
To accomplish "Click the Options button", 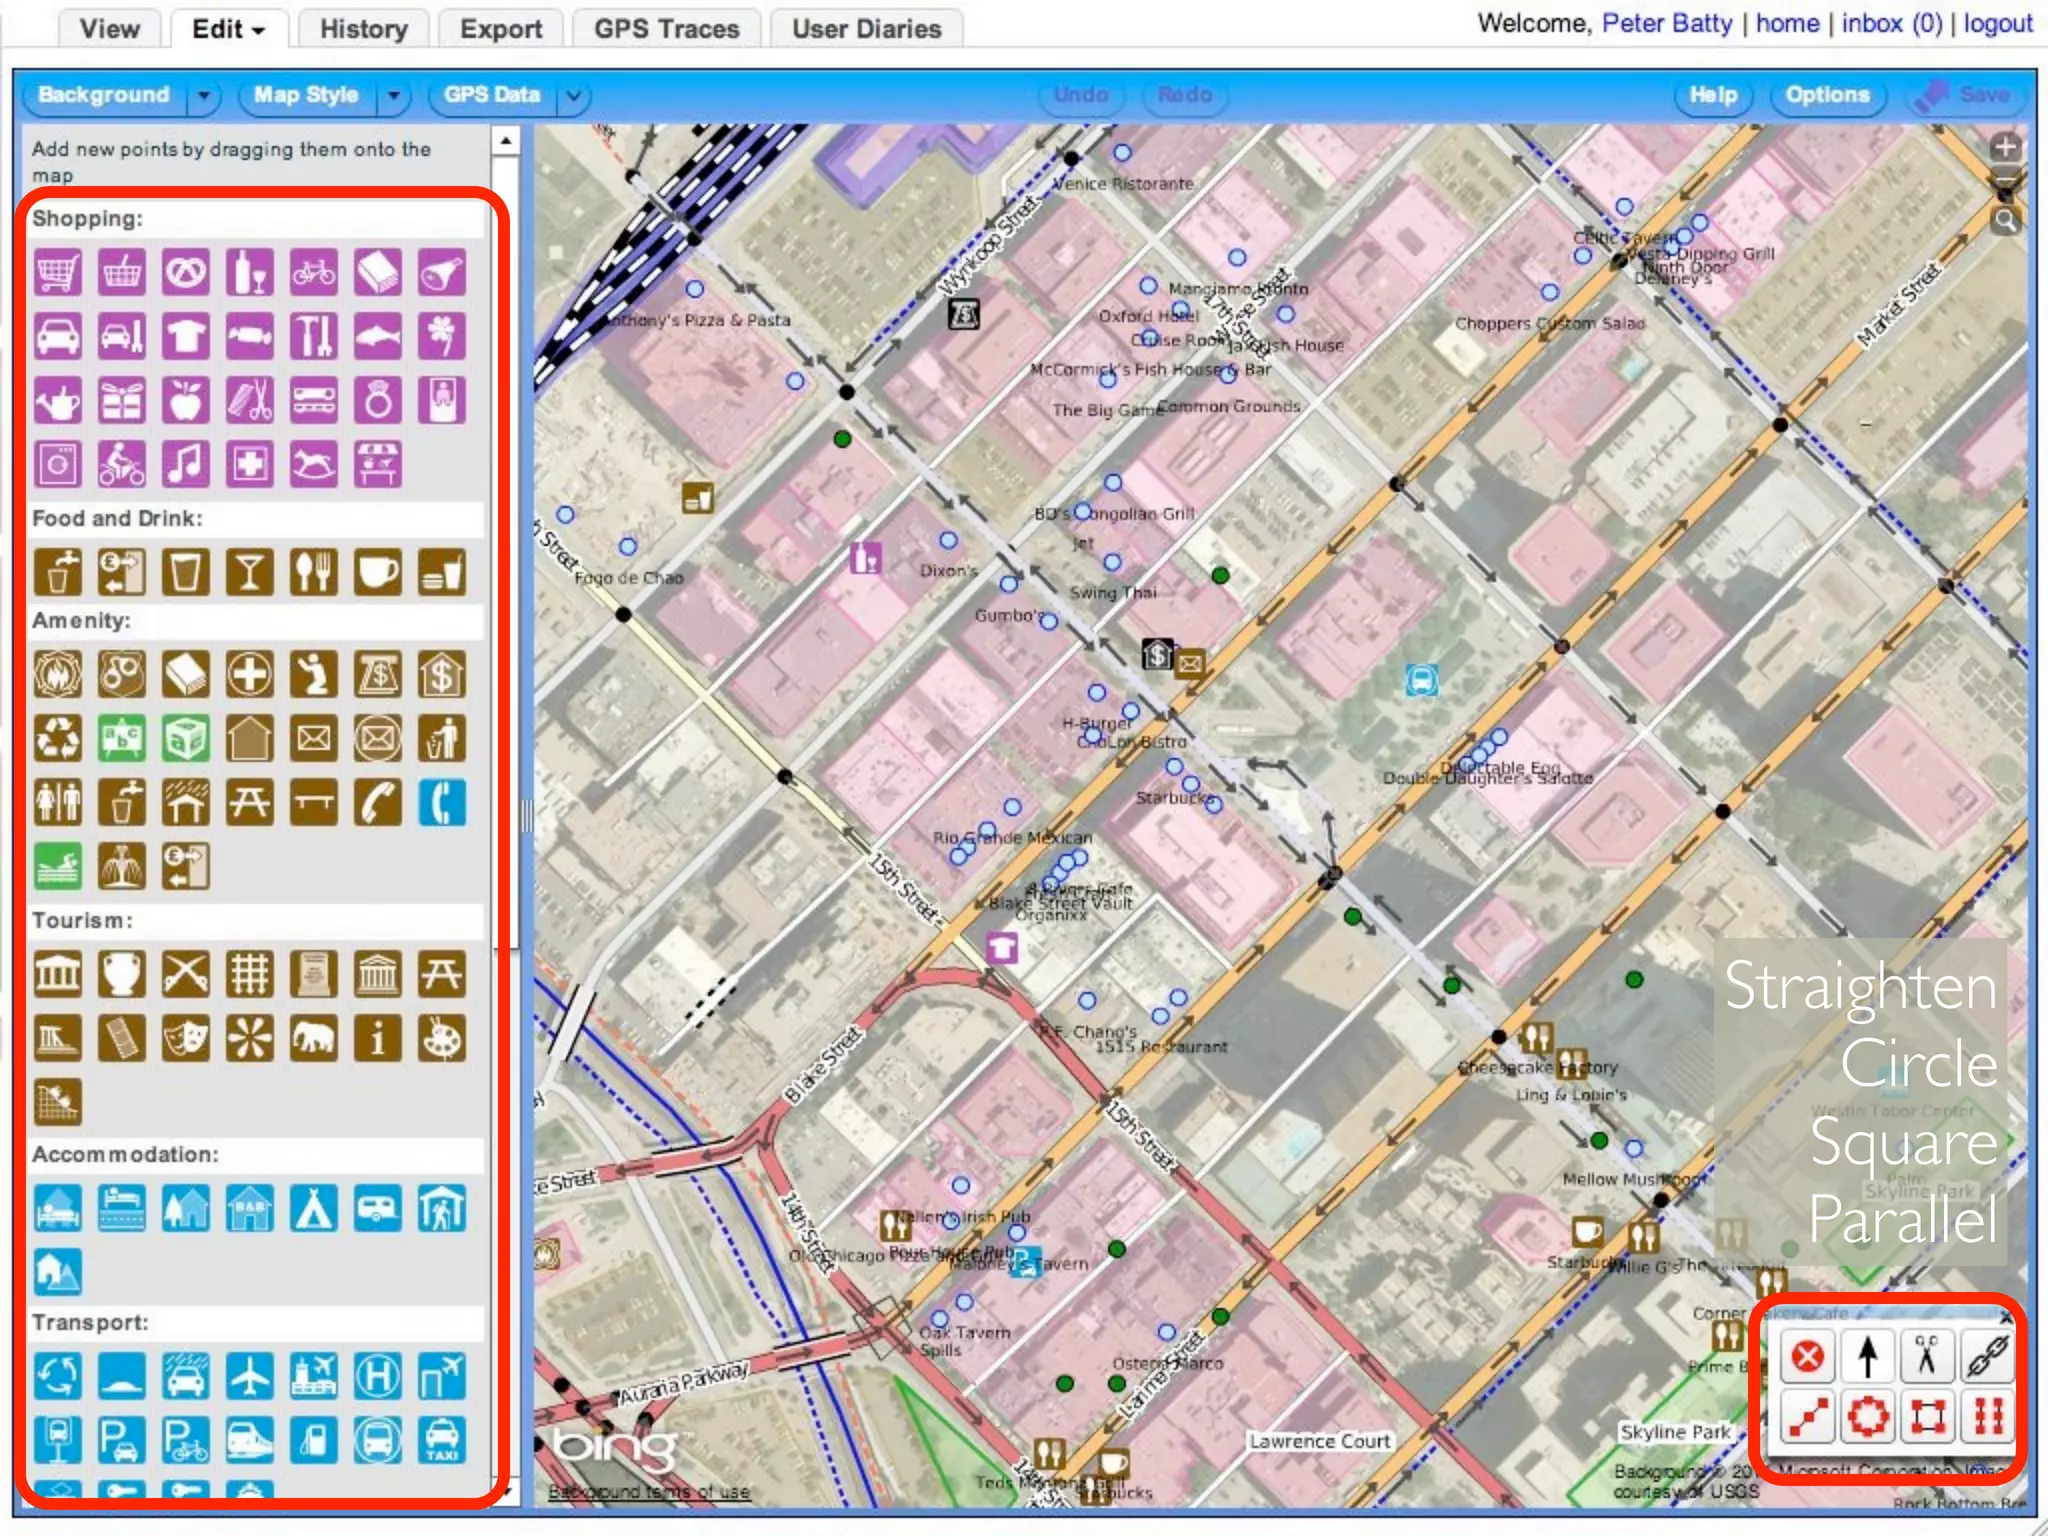I will 1827,95.
